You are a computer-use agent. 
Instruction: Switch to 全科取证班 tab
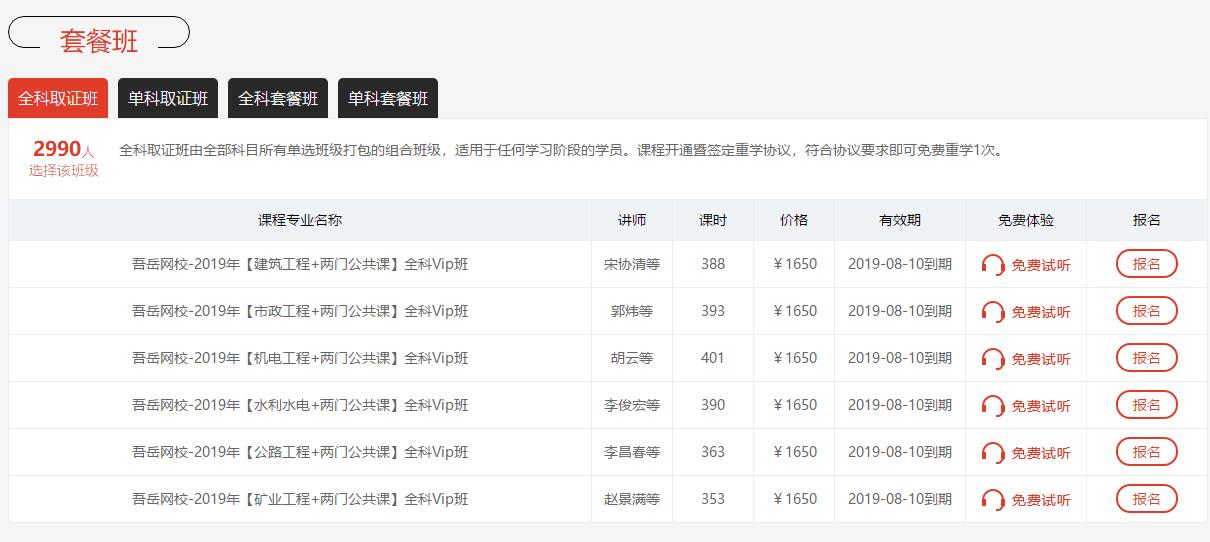[x=58, y=99]
